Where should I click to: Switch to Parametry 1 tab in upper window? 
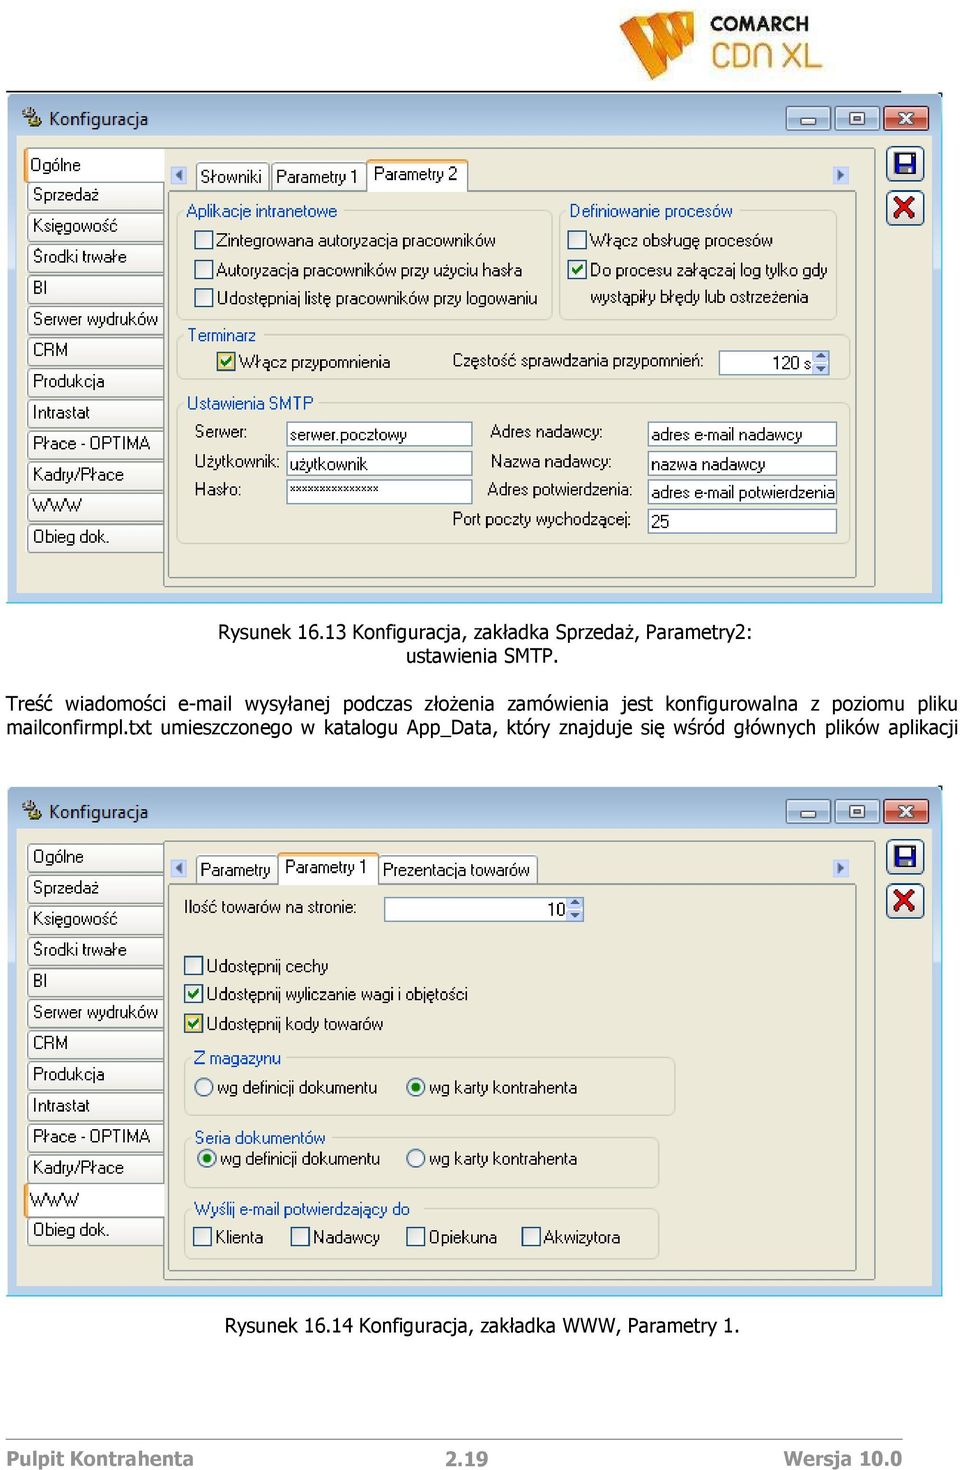[316, 176]
